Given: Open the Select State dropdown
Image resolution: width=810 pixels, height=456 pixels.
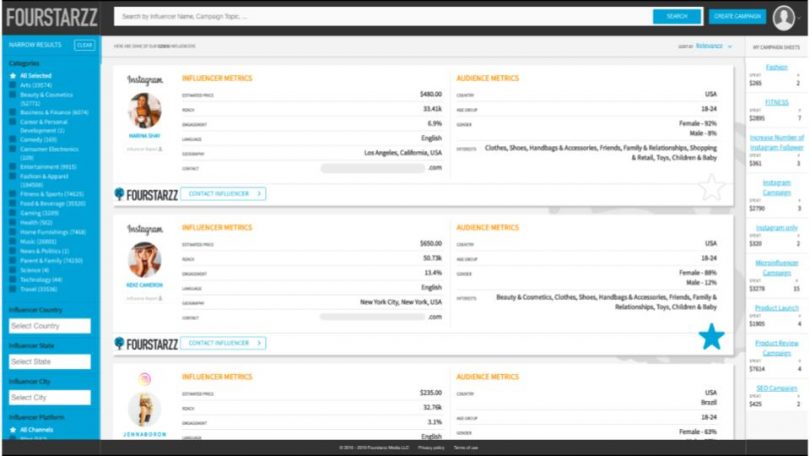Looking at the screenshot, I should click(50, 361).
